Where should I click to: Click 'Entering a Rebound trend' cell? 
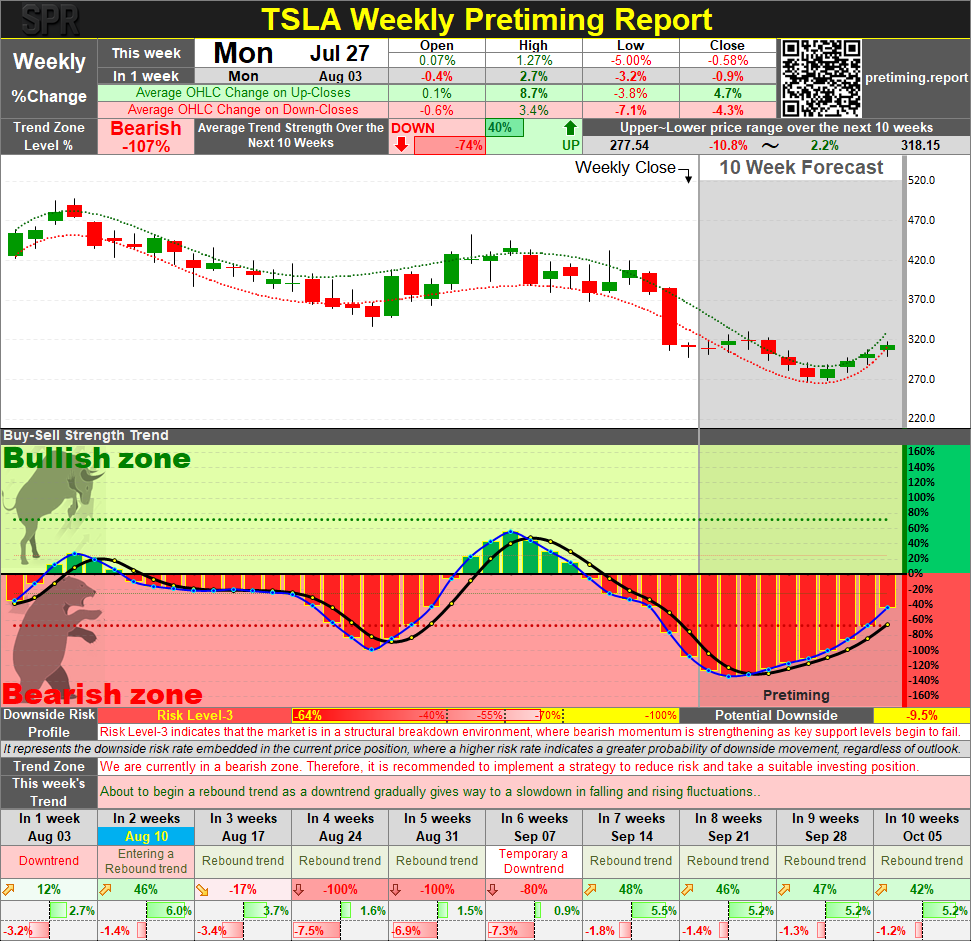146,861
